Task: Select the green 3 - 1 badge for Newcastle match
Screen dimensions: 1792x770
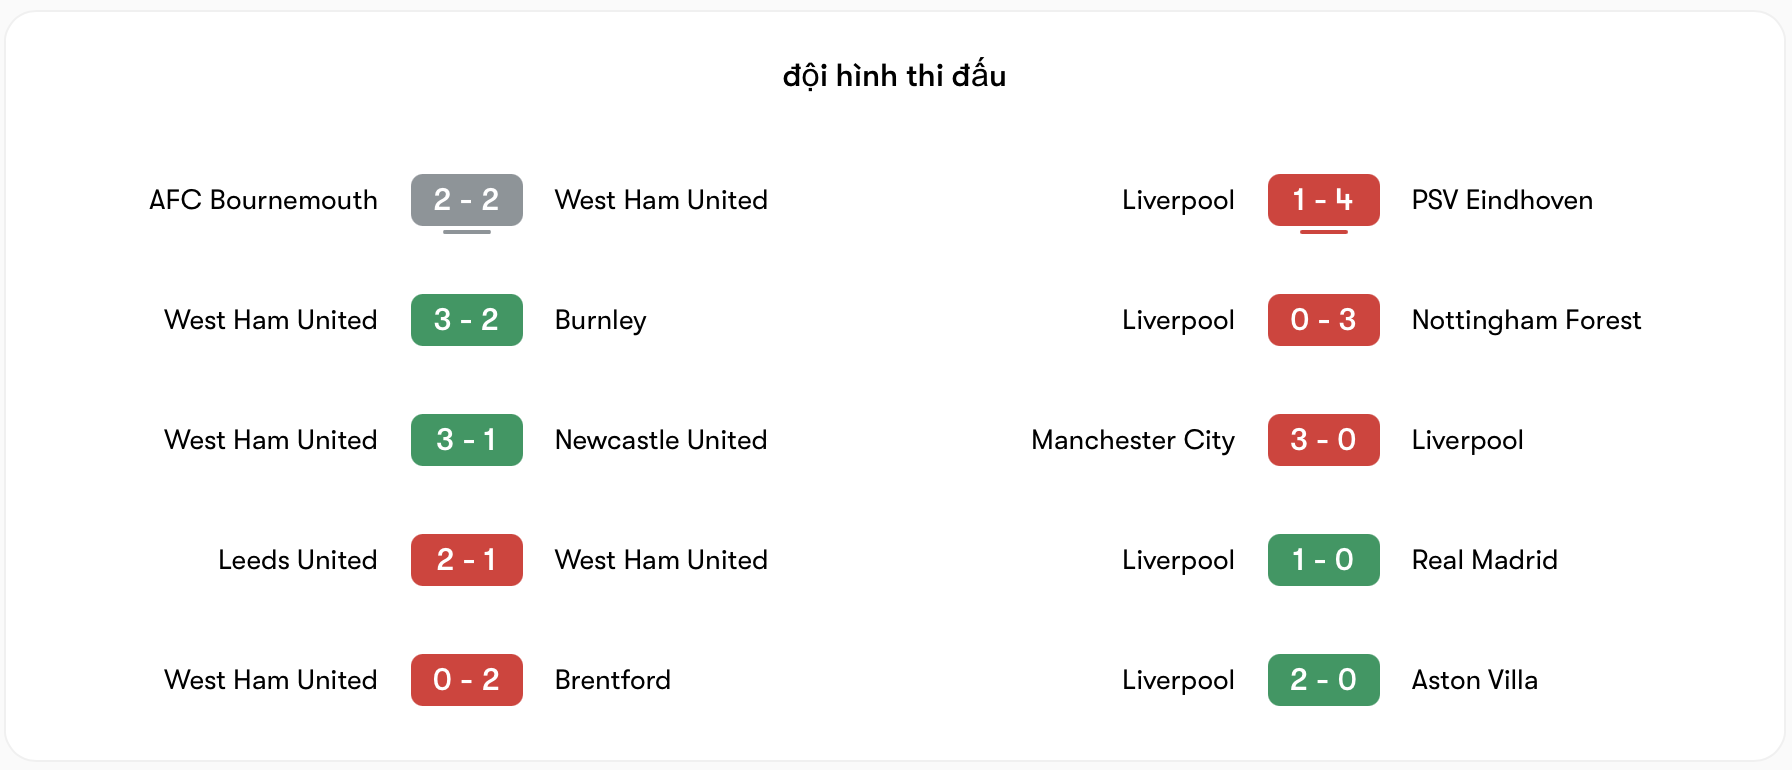Action: pos(466,439)
